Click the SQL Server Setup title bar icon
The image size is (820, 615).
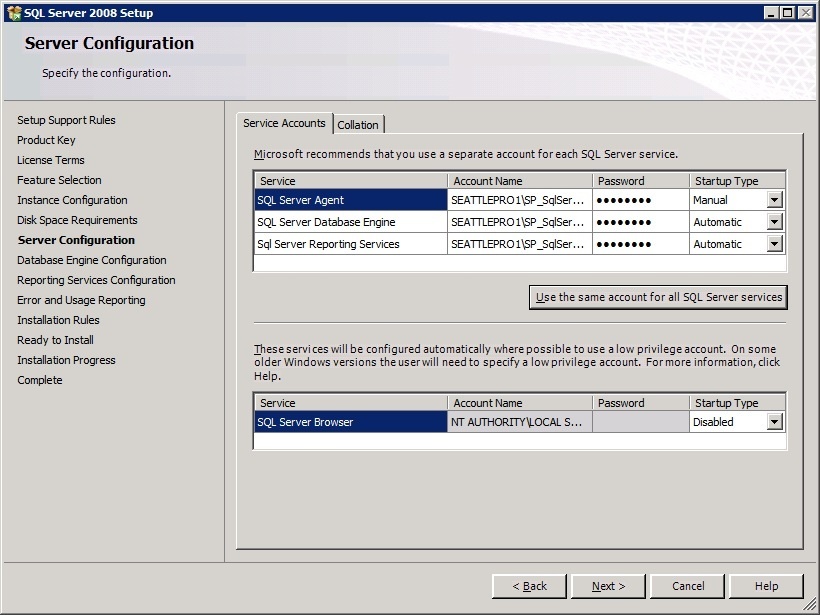[x=14, y=13]
